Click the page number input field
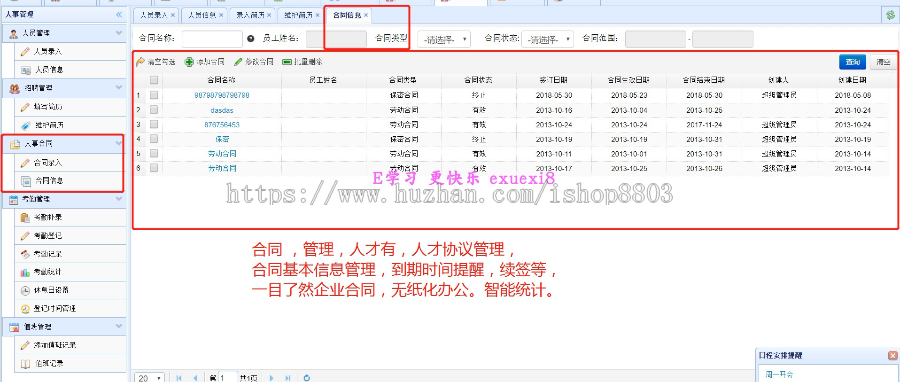Image resolution: width=900 pixels, height=382 pixels. pos(228,378)
